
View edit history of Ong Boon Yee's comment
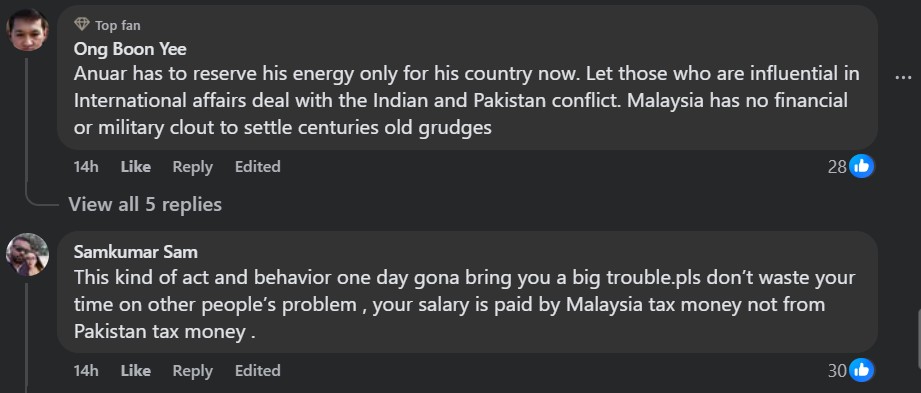click(257, 167)
